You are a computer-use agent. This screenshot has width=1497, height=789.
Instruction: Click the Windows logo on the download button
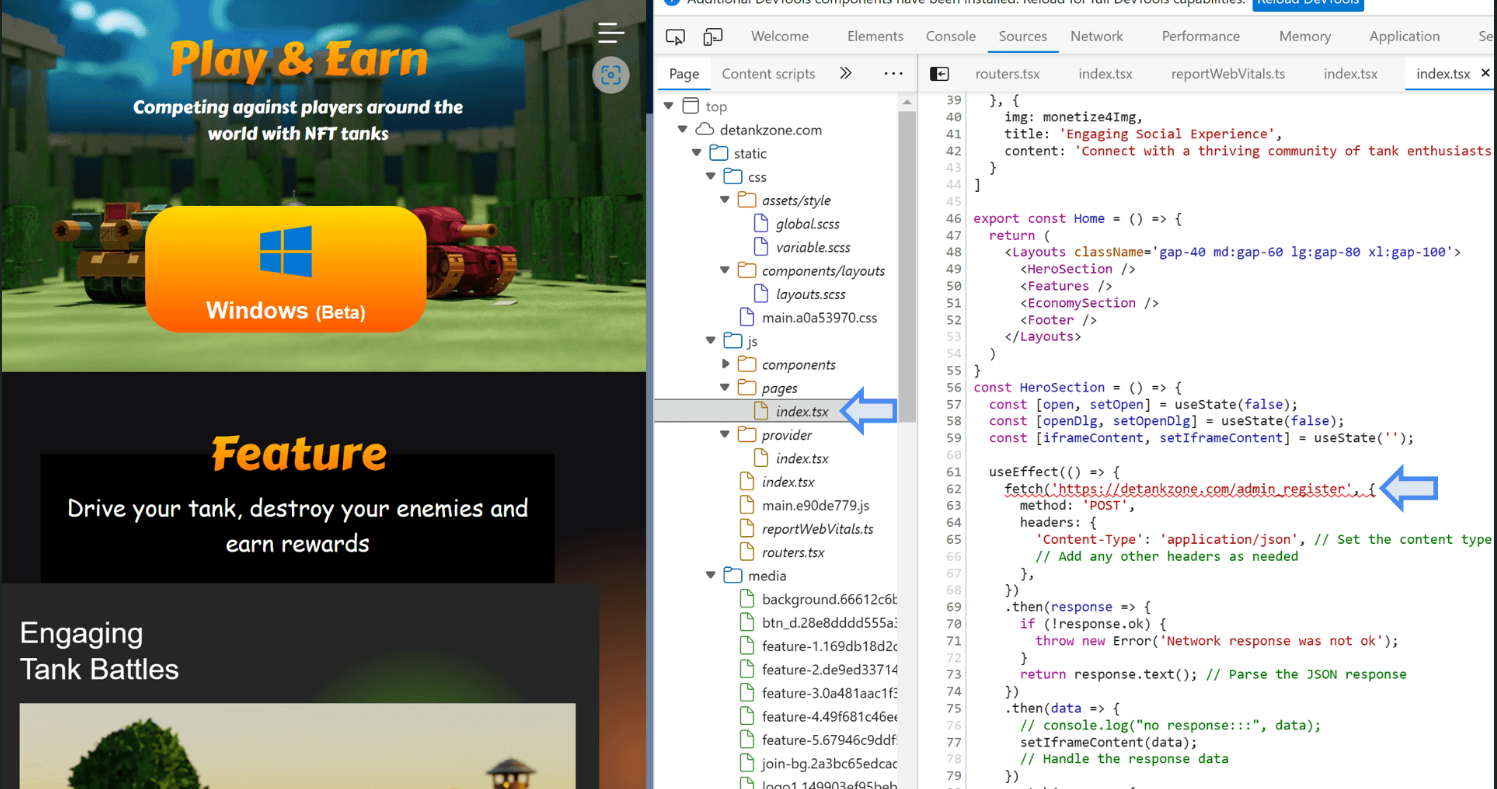pos(285,251)
